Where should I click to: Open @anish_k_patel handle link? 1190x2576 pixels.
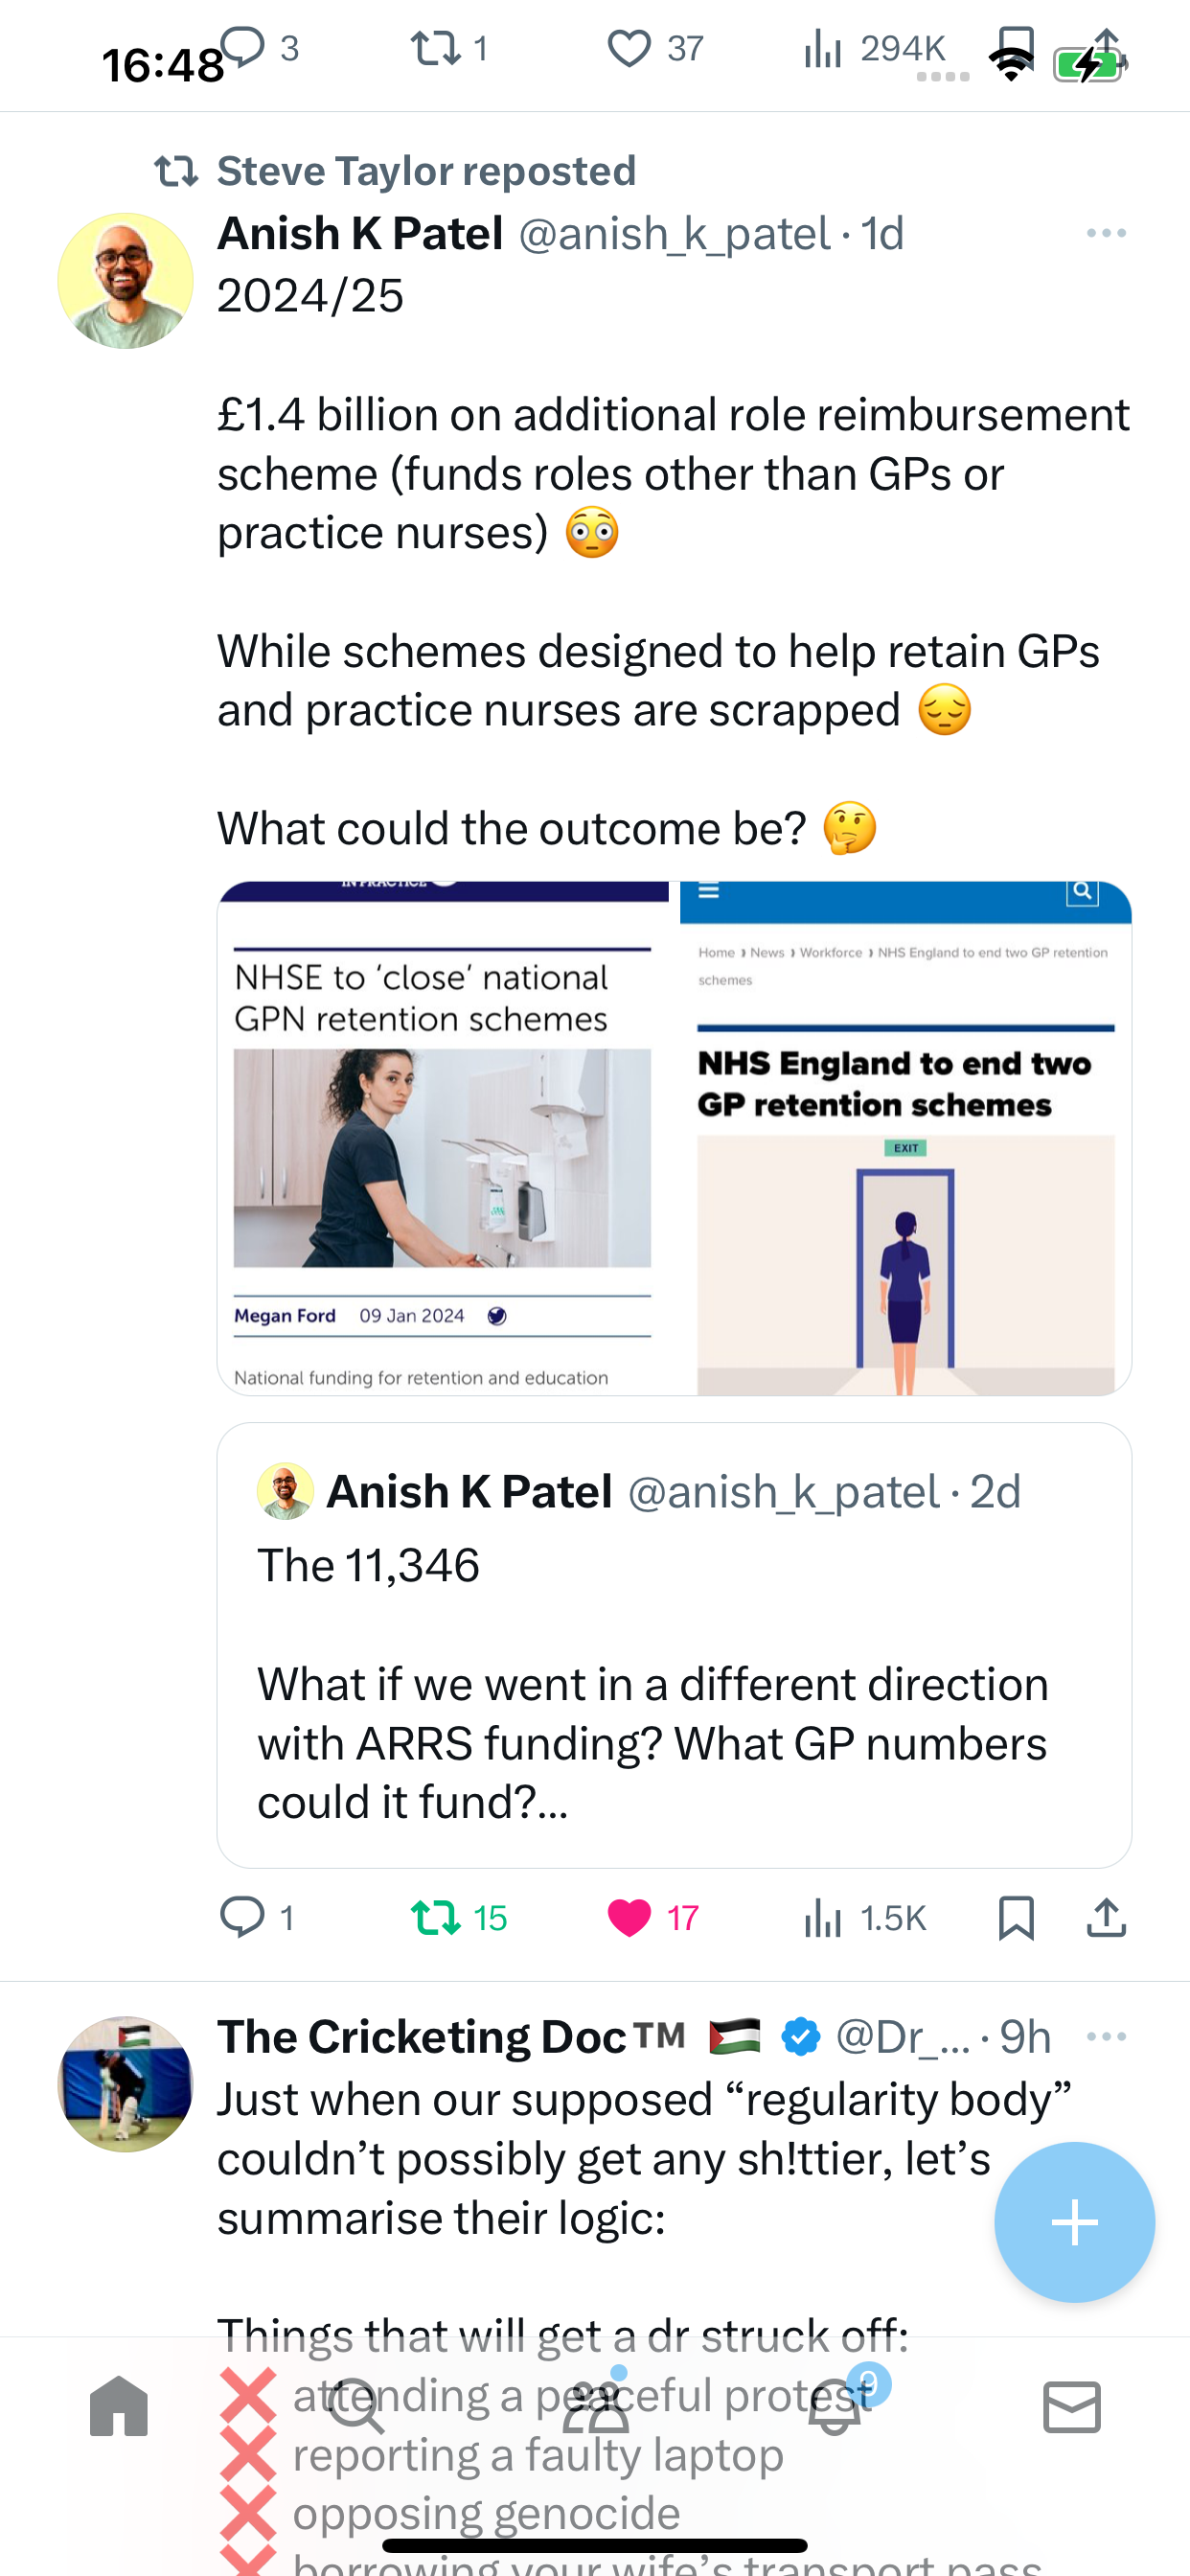click(675, 234)
